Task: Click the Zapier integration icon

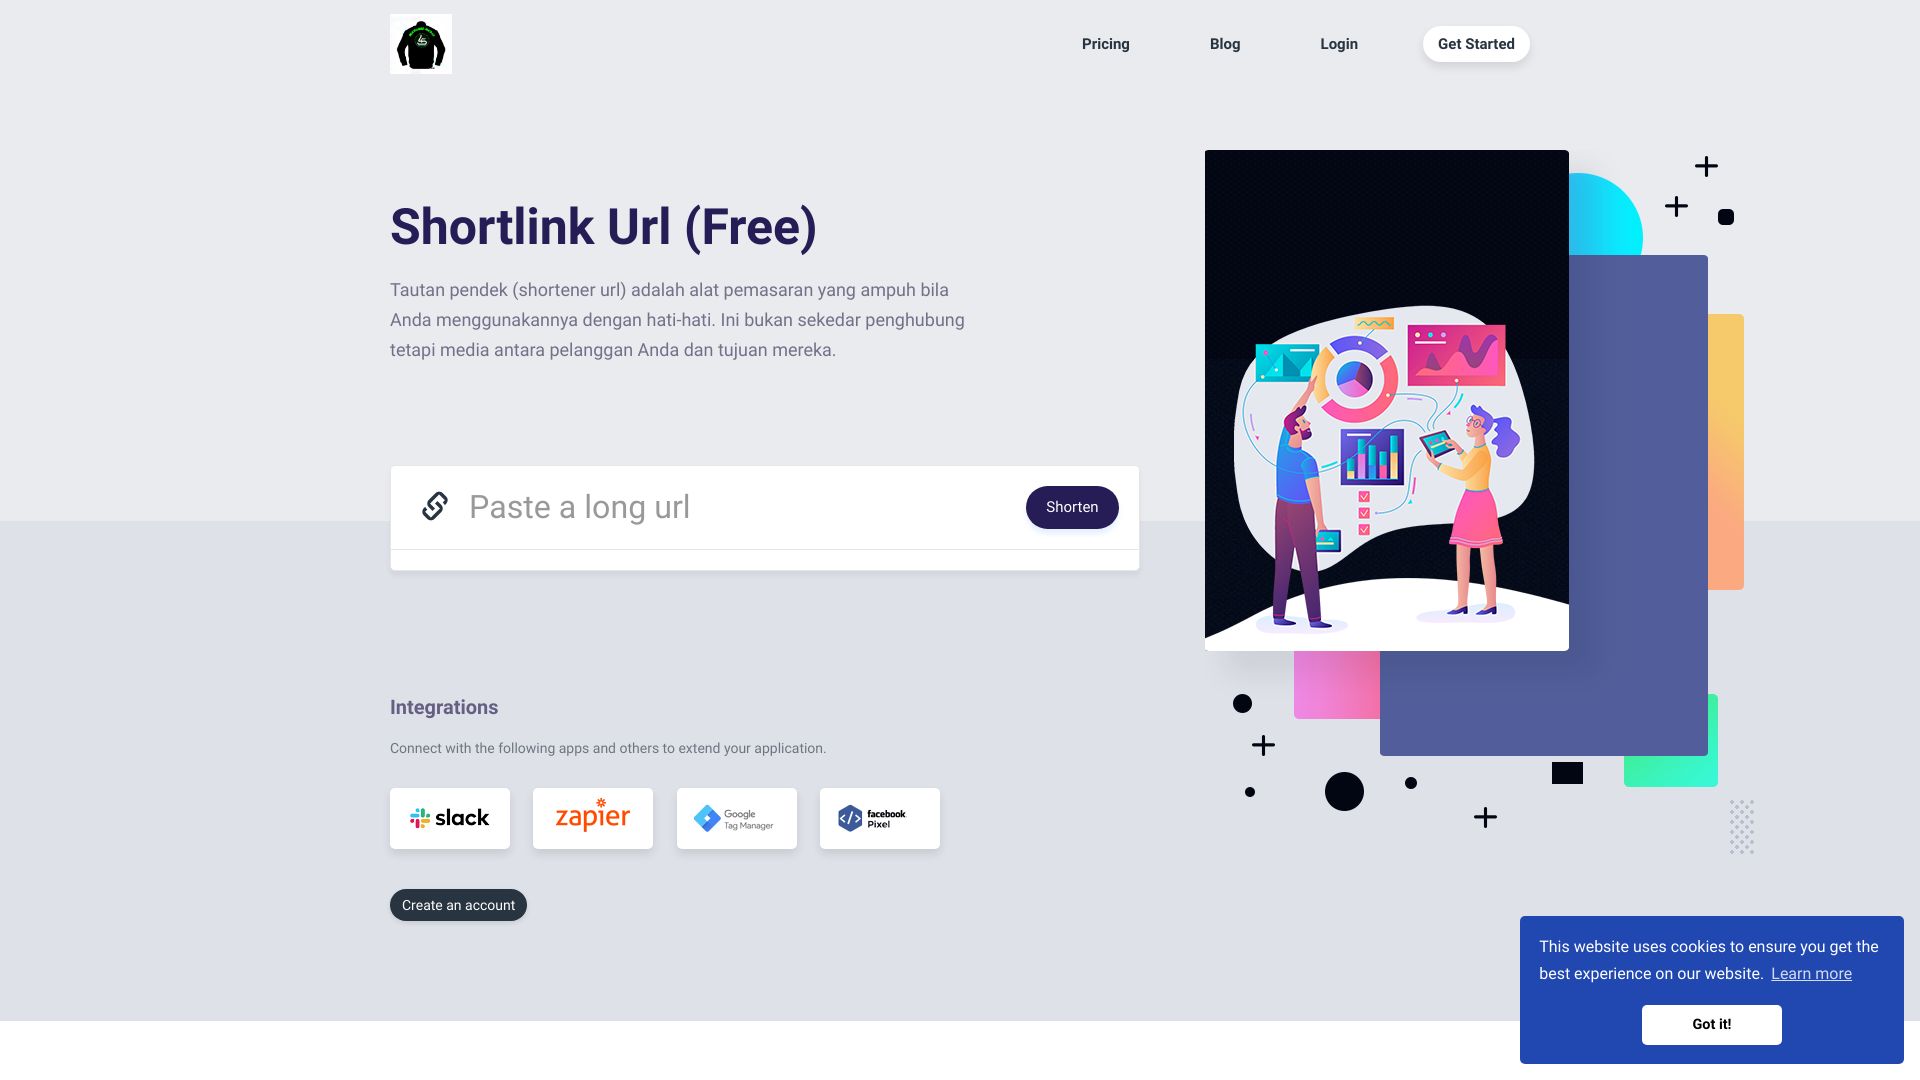Action: tap(592, 818)
